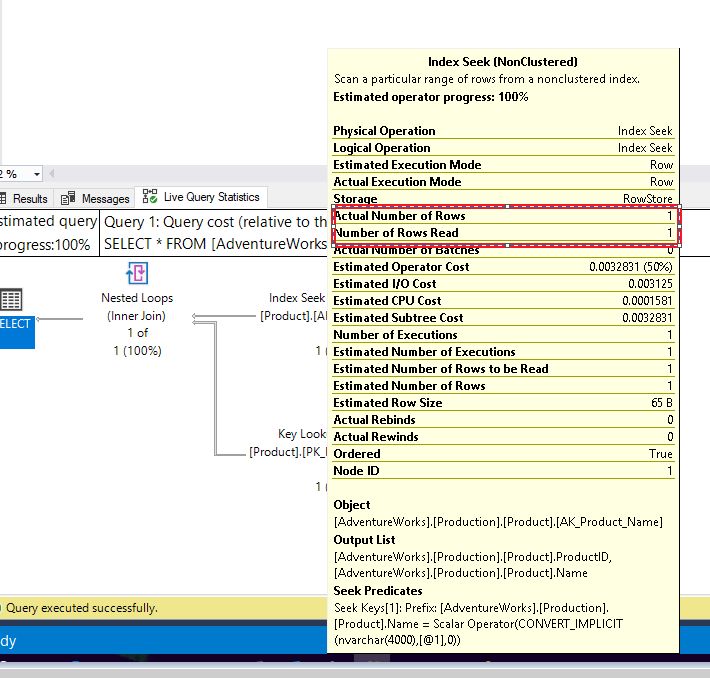
Task: Click the 'SELECT * FROM [AdventureWorks' query text
Action: click(215, 244)
